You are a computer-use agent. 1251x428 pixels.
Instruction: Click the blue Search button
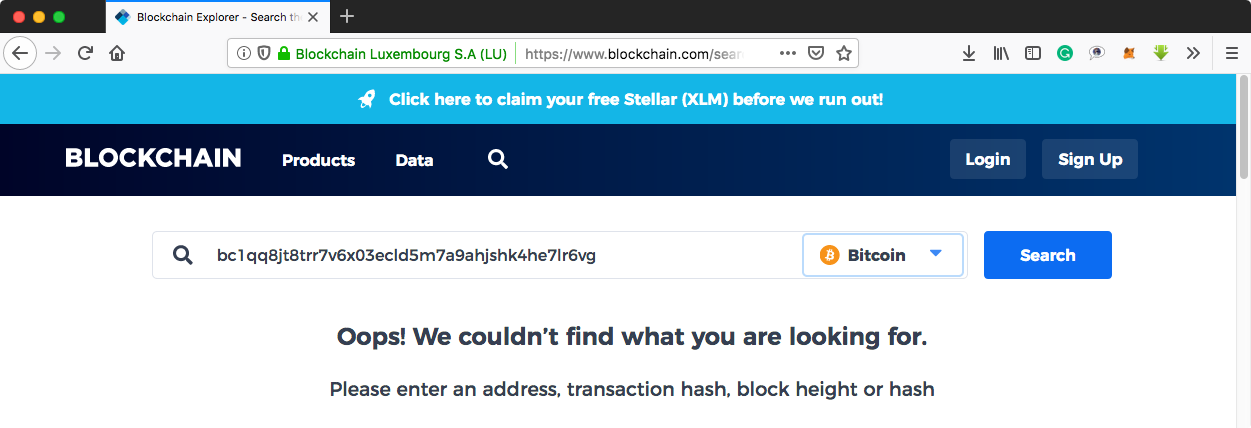point(1048,255)
